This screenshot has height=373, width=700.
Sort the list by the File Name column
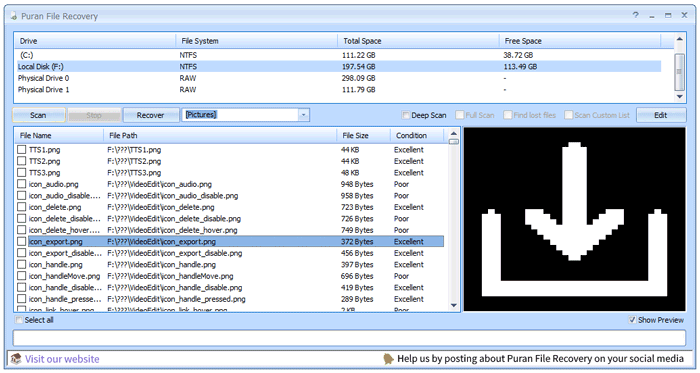(x=59, y=135)
